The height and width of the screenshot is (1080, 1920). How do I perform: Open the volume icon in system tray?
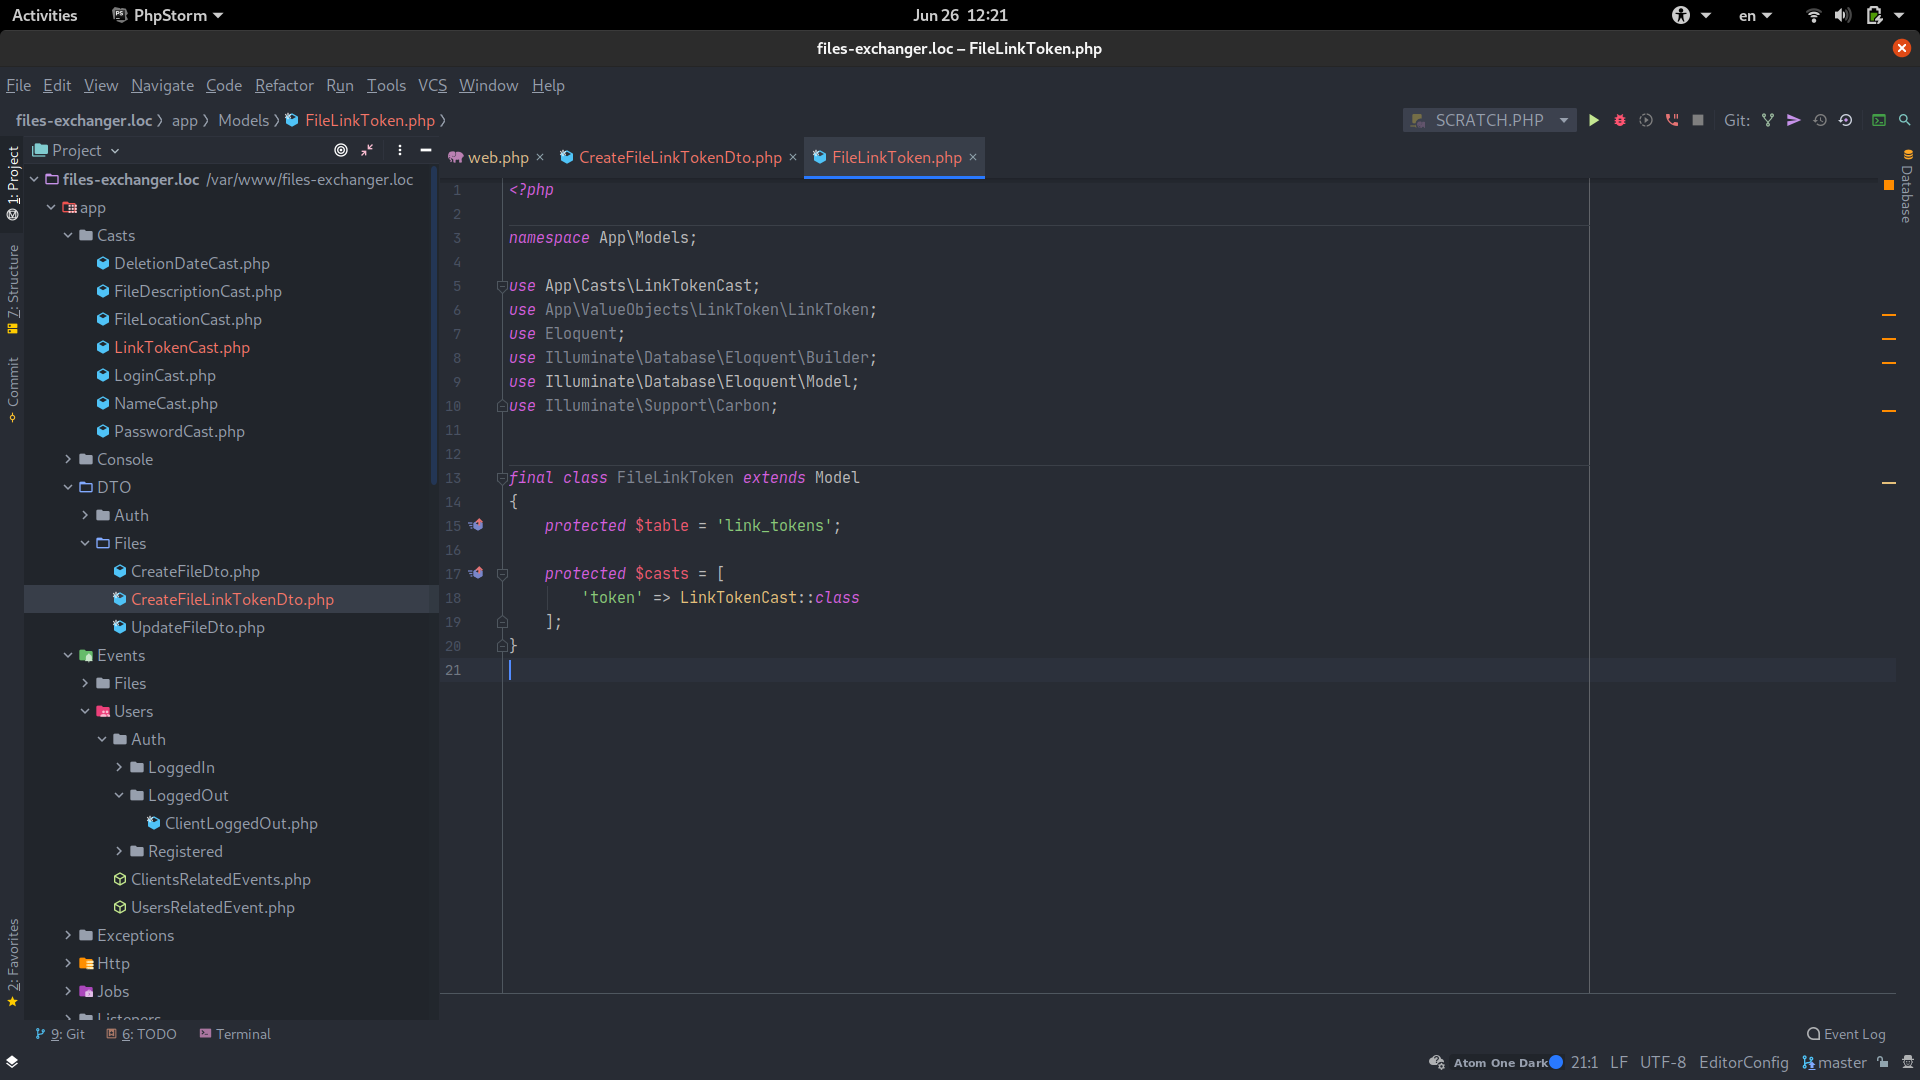[x=1842, y=15]
